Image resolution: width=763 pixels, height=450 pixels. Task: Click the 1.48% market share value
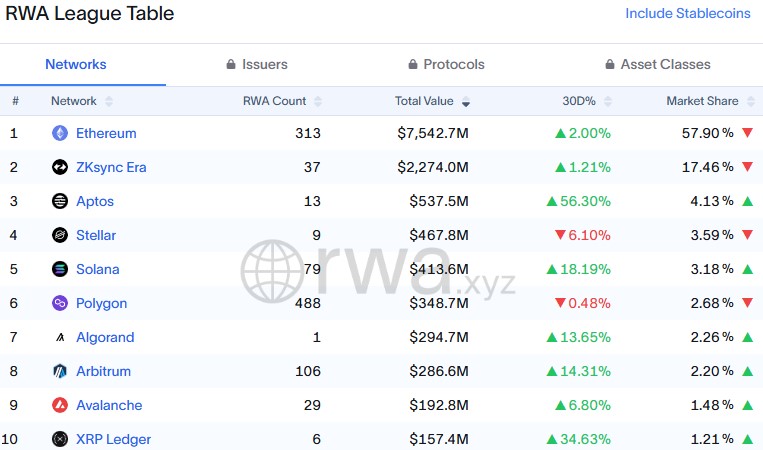[712, 406]
